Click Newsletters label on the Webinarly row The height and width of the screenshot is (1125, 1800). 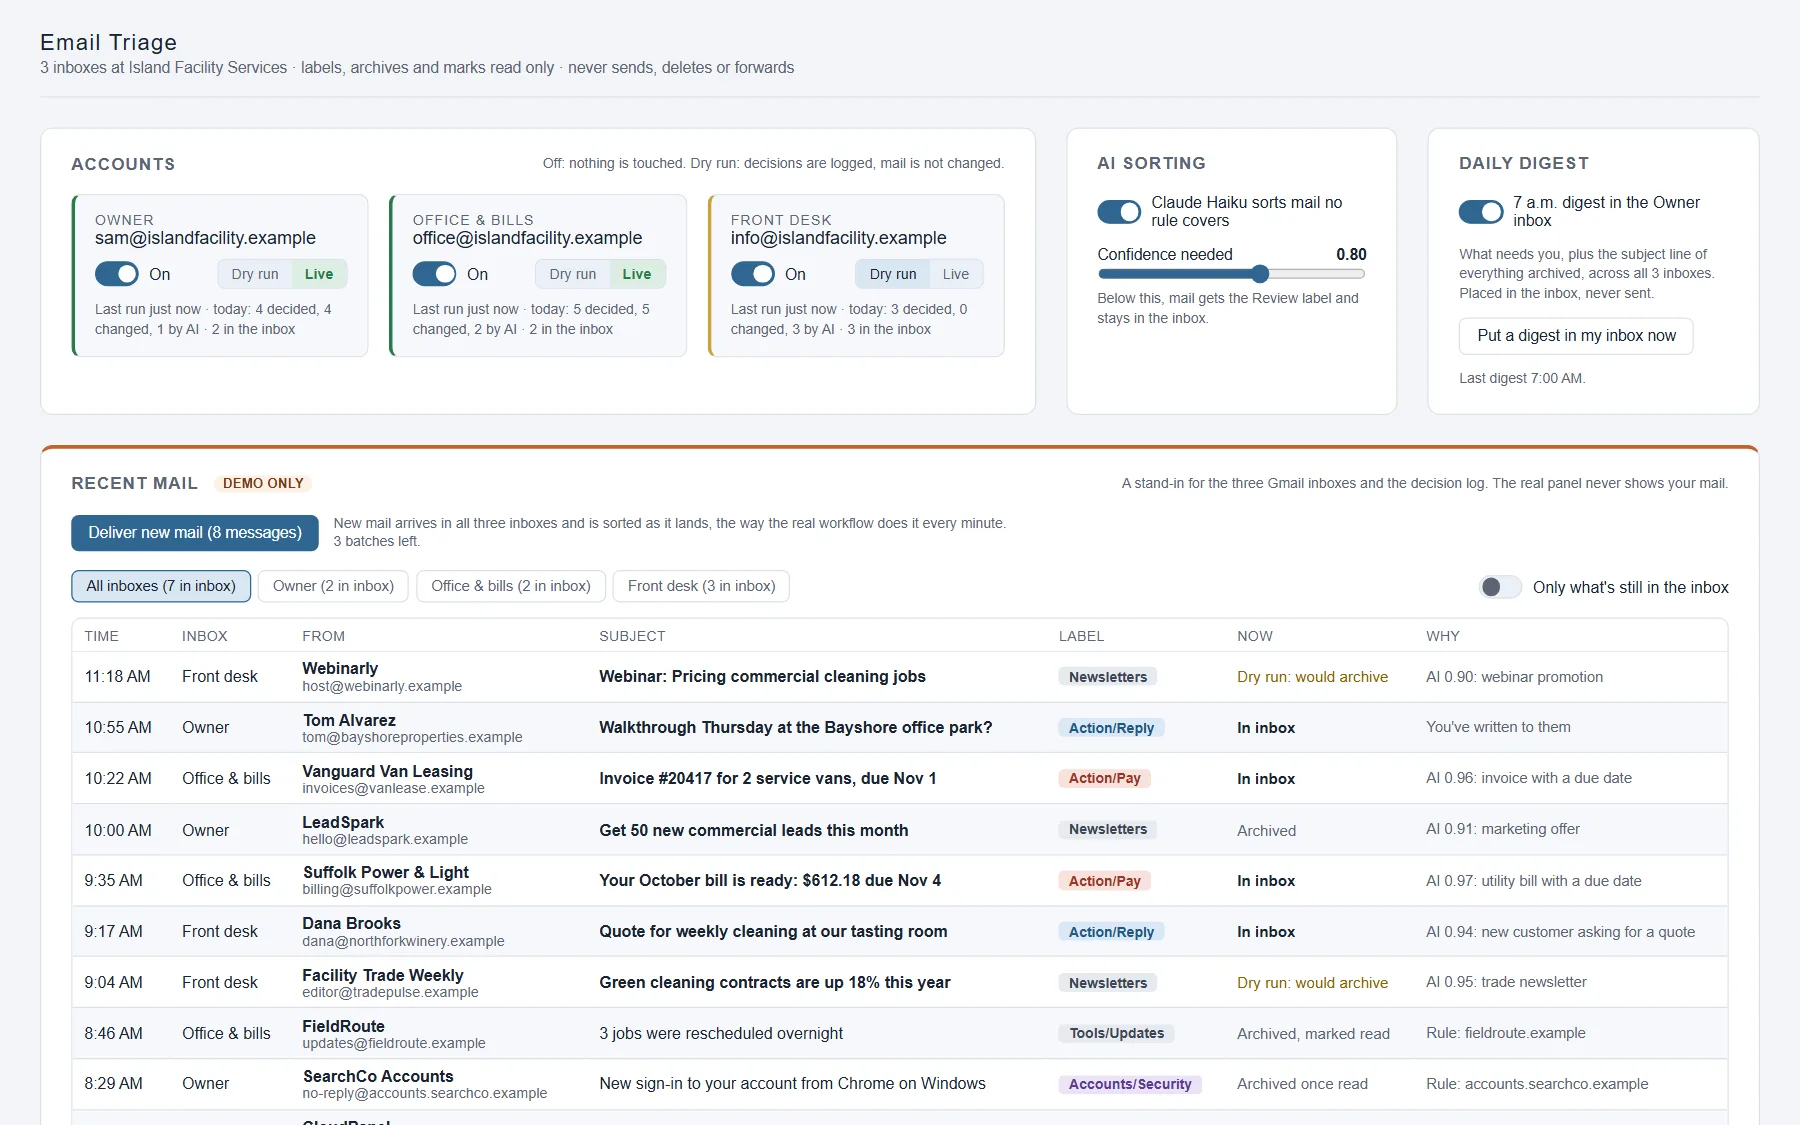[1108, 677]
